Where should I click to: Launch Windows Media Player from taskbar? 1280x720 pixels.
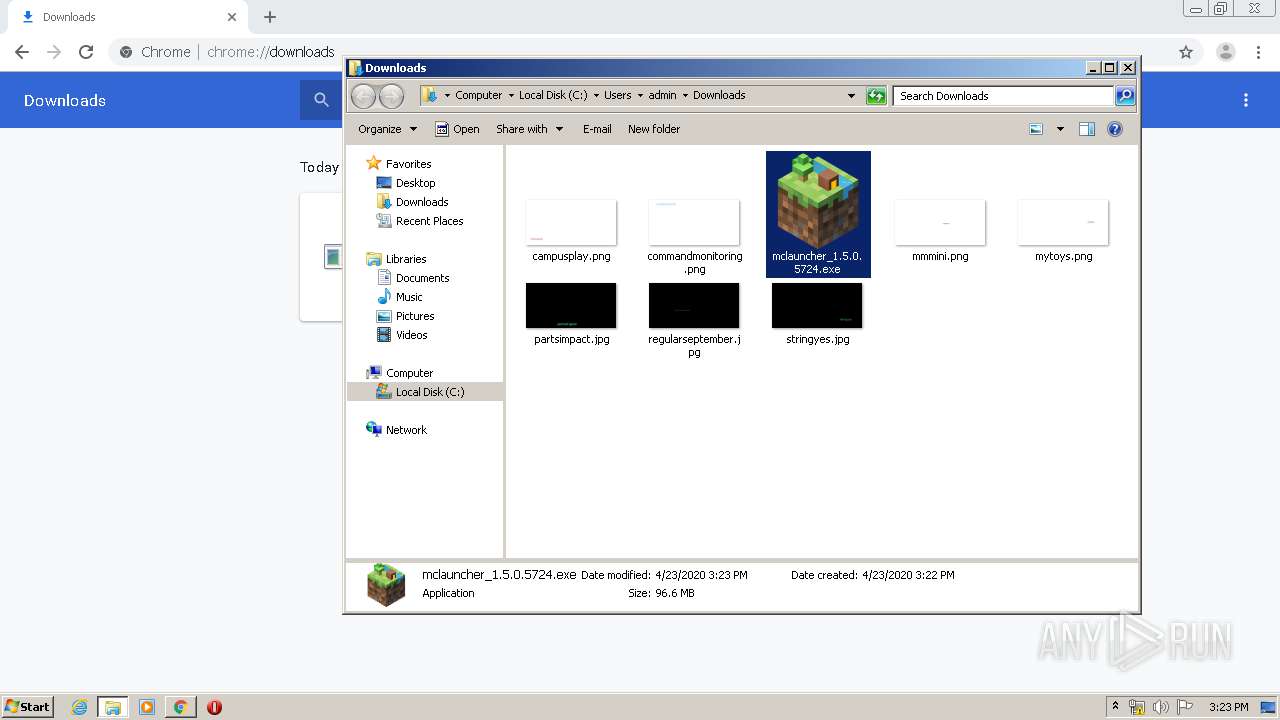[147, 707]
